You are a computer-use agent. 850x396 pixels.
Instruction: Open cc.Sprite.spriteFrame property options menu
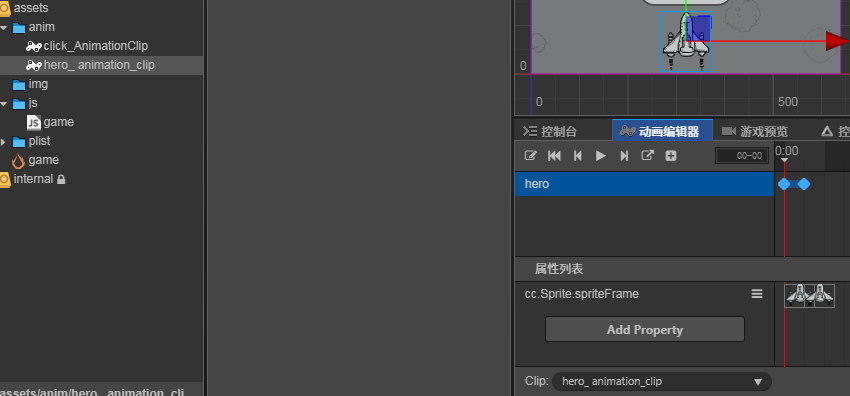[757, 294]
